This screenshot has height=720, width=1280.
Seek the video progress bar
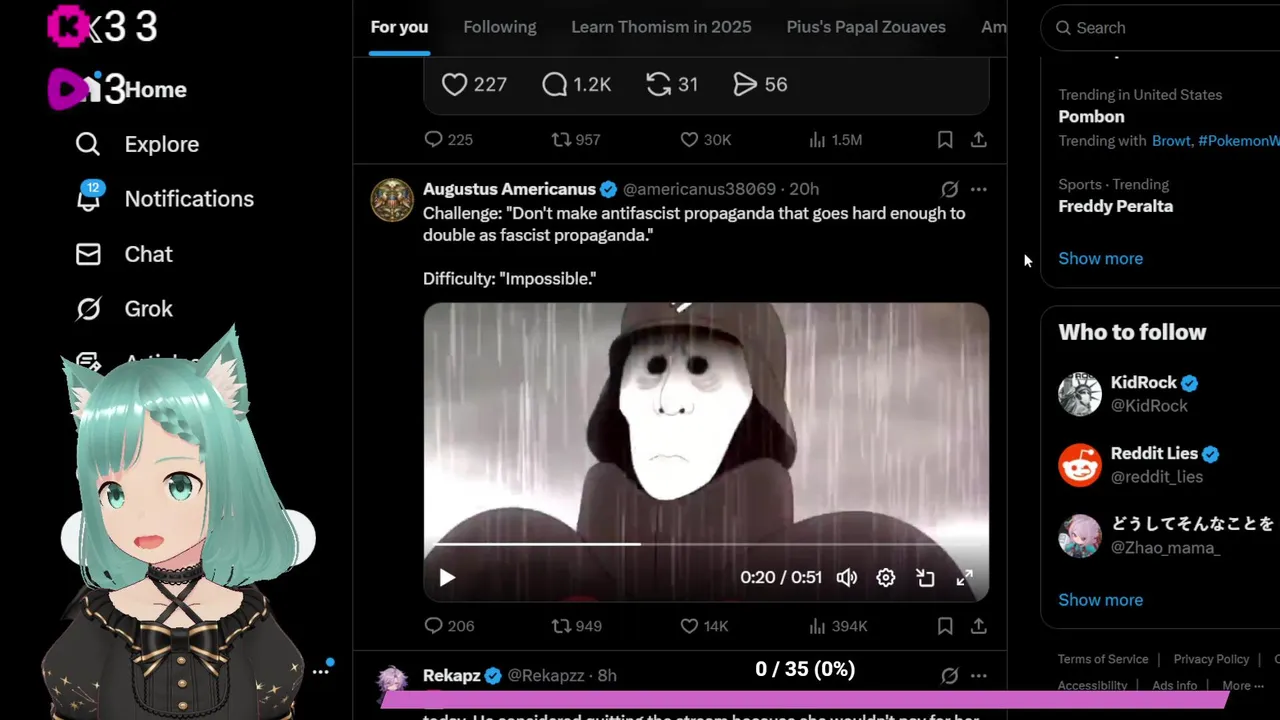(x=706, y=545)
